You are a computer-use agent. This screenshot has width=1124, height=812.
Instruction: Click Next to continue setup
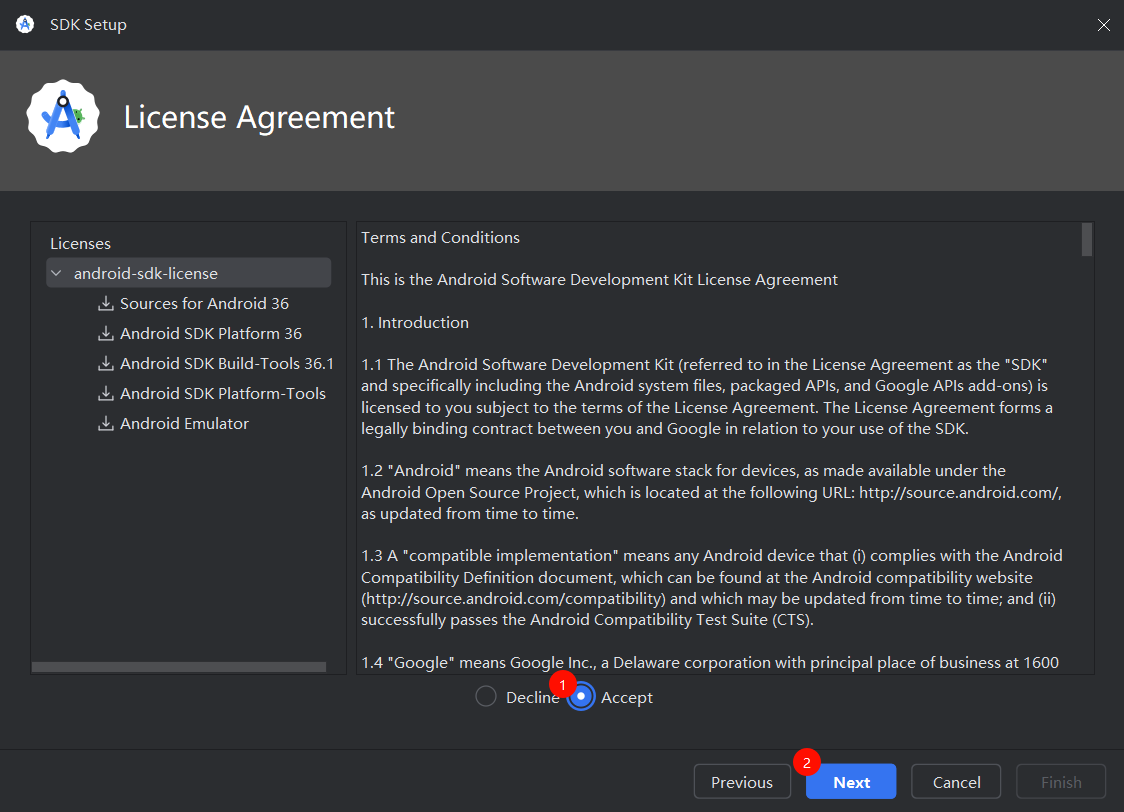851,782
